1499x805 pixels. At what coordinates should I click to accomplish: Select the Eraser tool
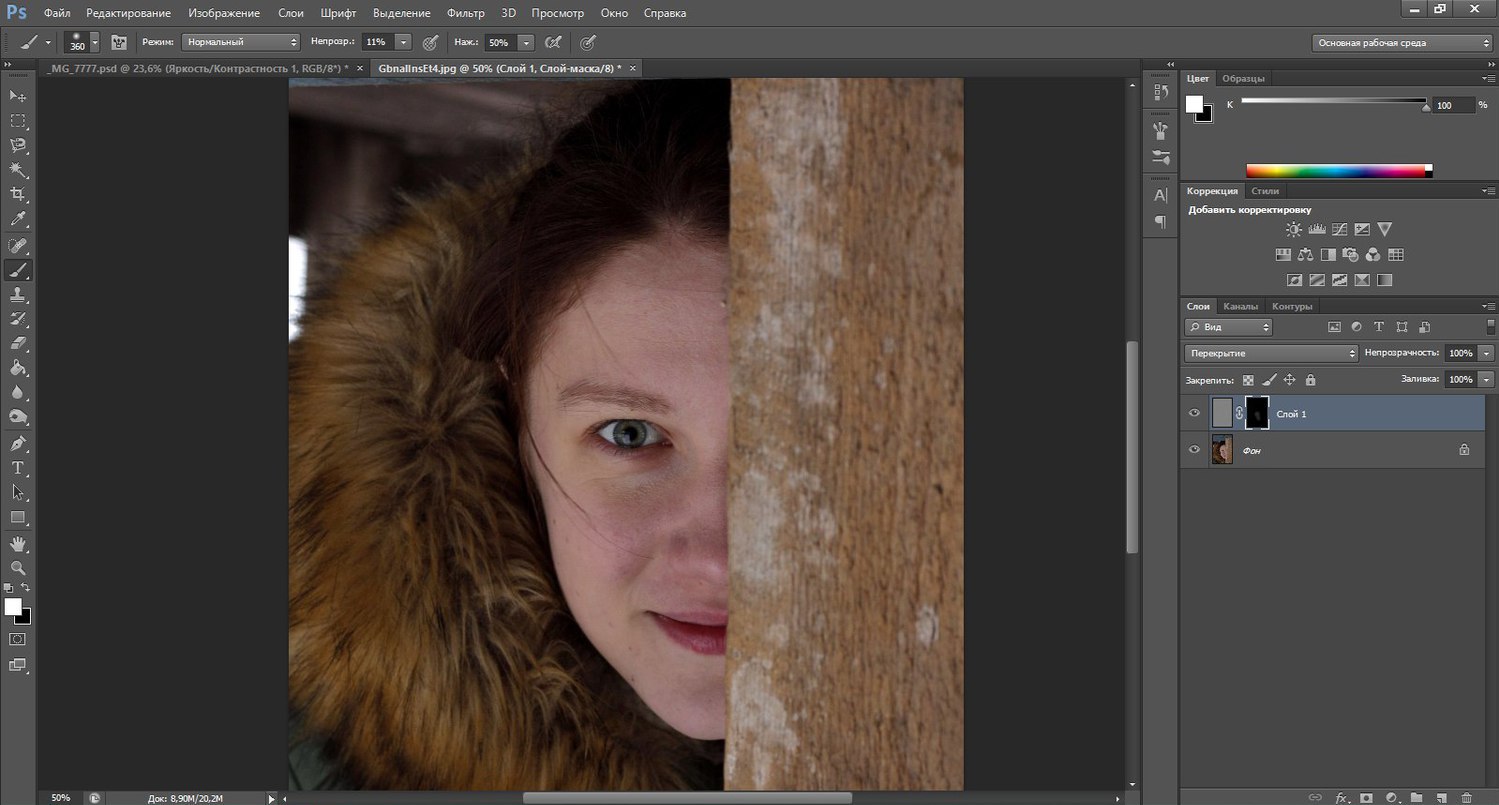pos(18,344)
